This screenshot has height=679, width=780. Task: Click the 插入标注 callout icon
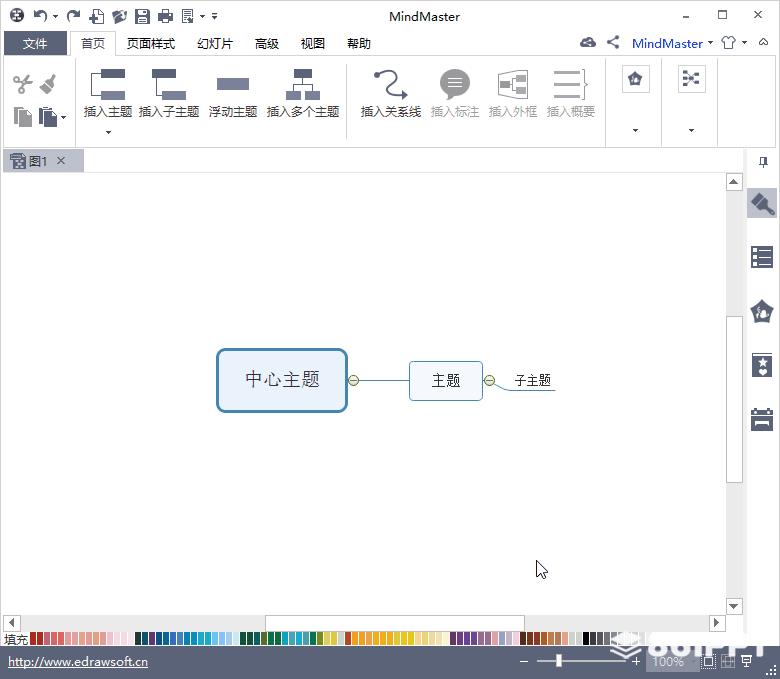tap(455, 94)
